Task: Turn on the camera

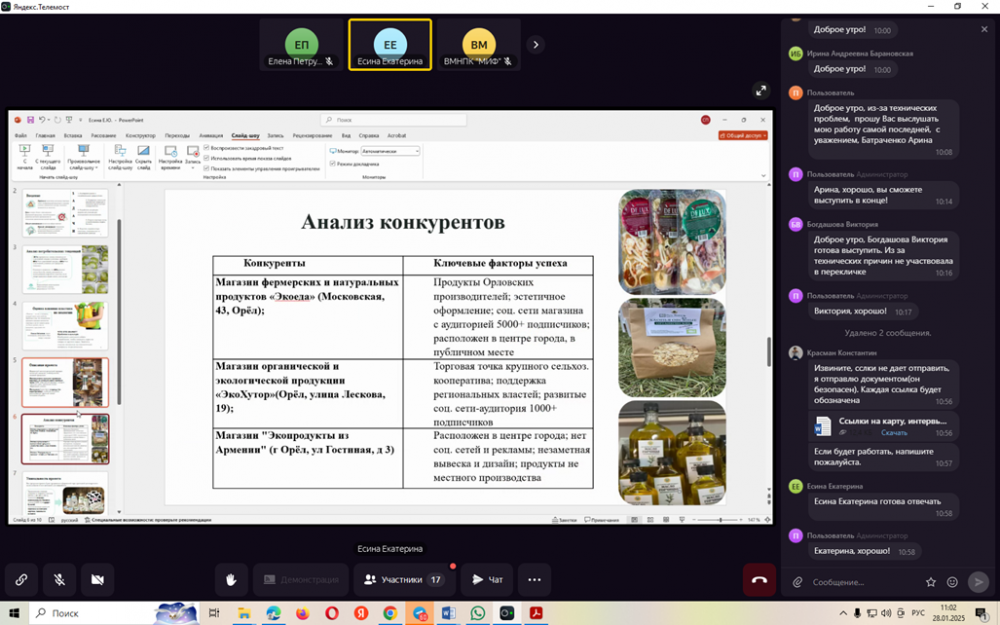Action: 97,579
